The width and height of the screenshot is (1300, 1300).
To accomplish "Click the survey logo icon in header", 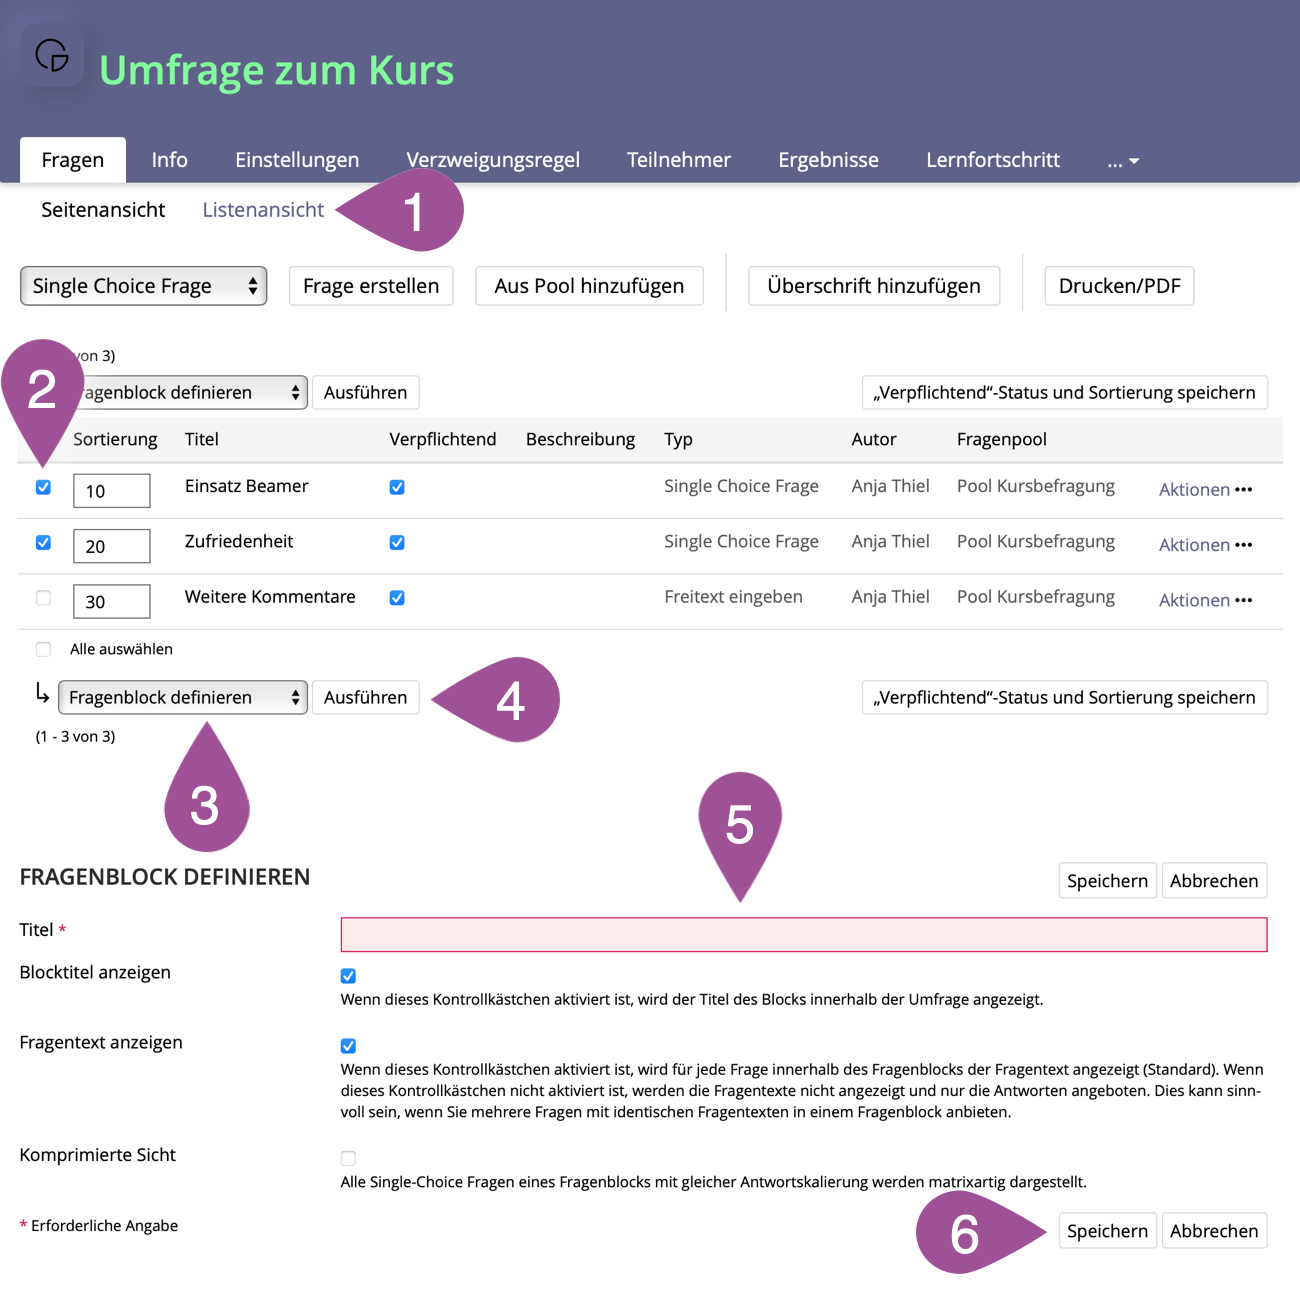I will point(52,55).
